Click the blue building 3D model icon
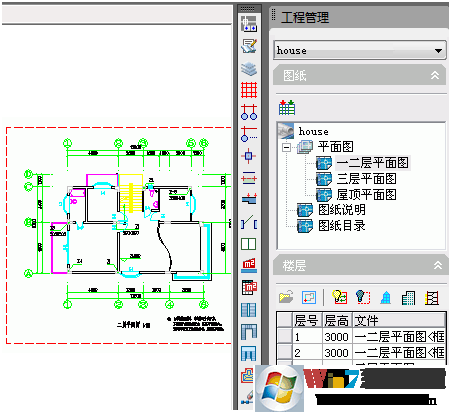Viewport: 451px width, 412px height. tap(386, 297)
